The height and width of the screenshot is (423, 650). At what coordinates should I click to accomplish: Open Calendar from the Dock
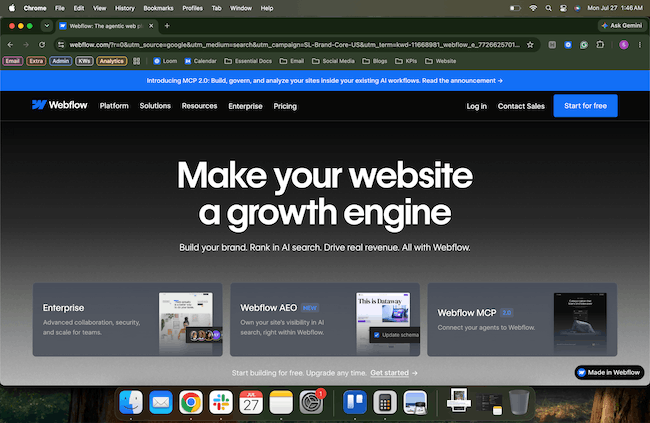click(251, 402)
